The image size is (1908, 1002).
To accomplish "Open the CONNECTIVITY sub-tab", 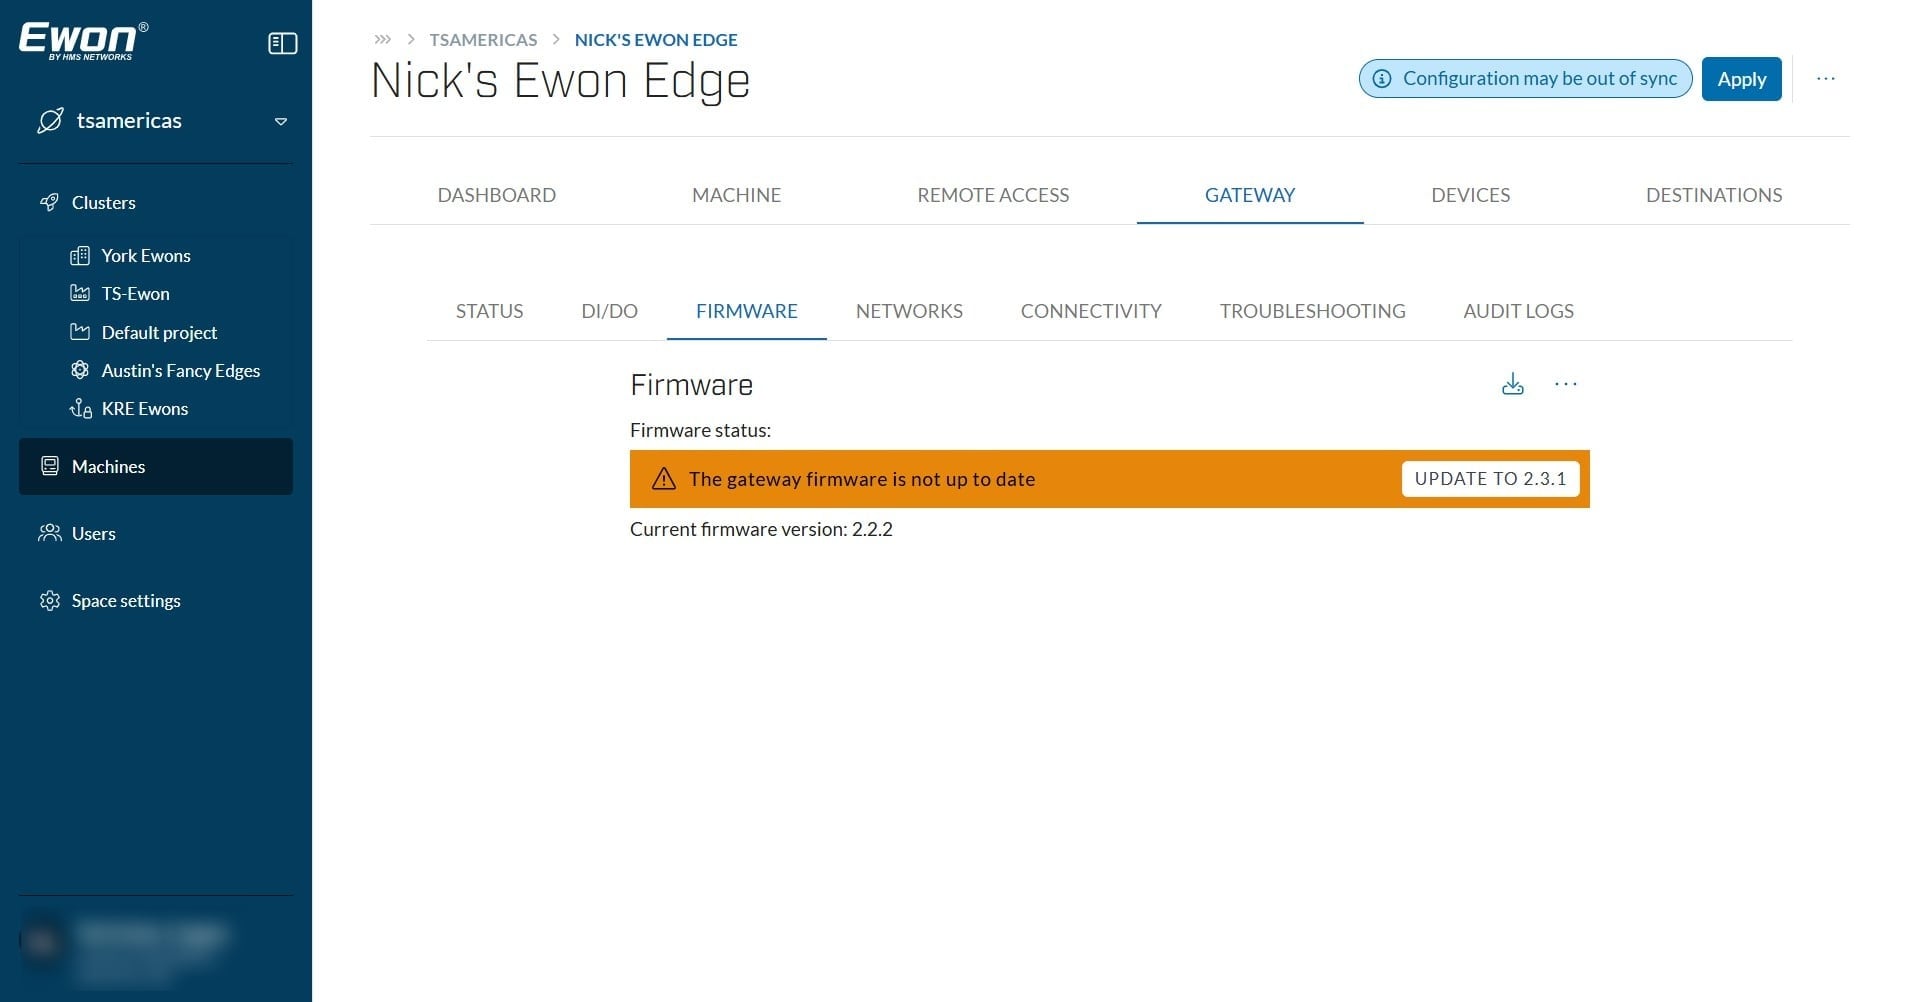I will [1091, 311].
